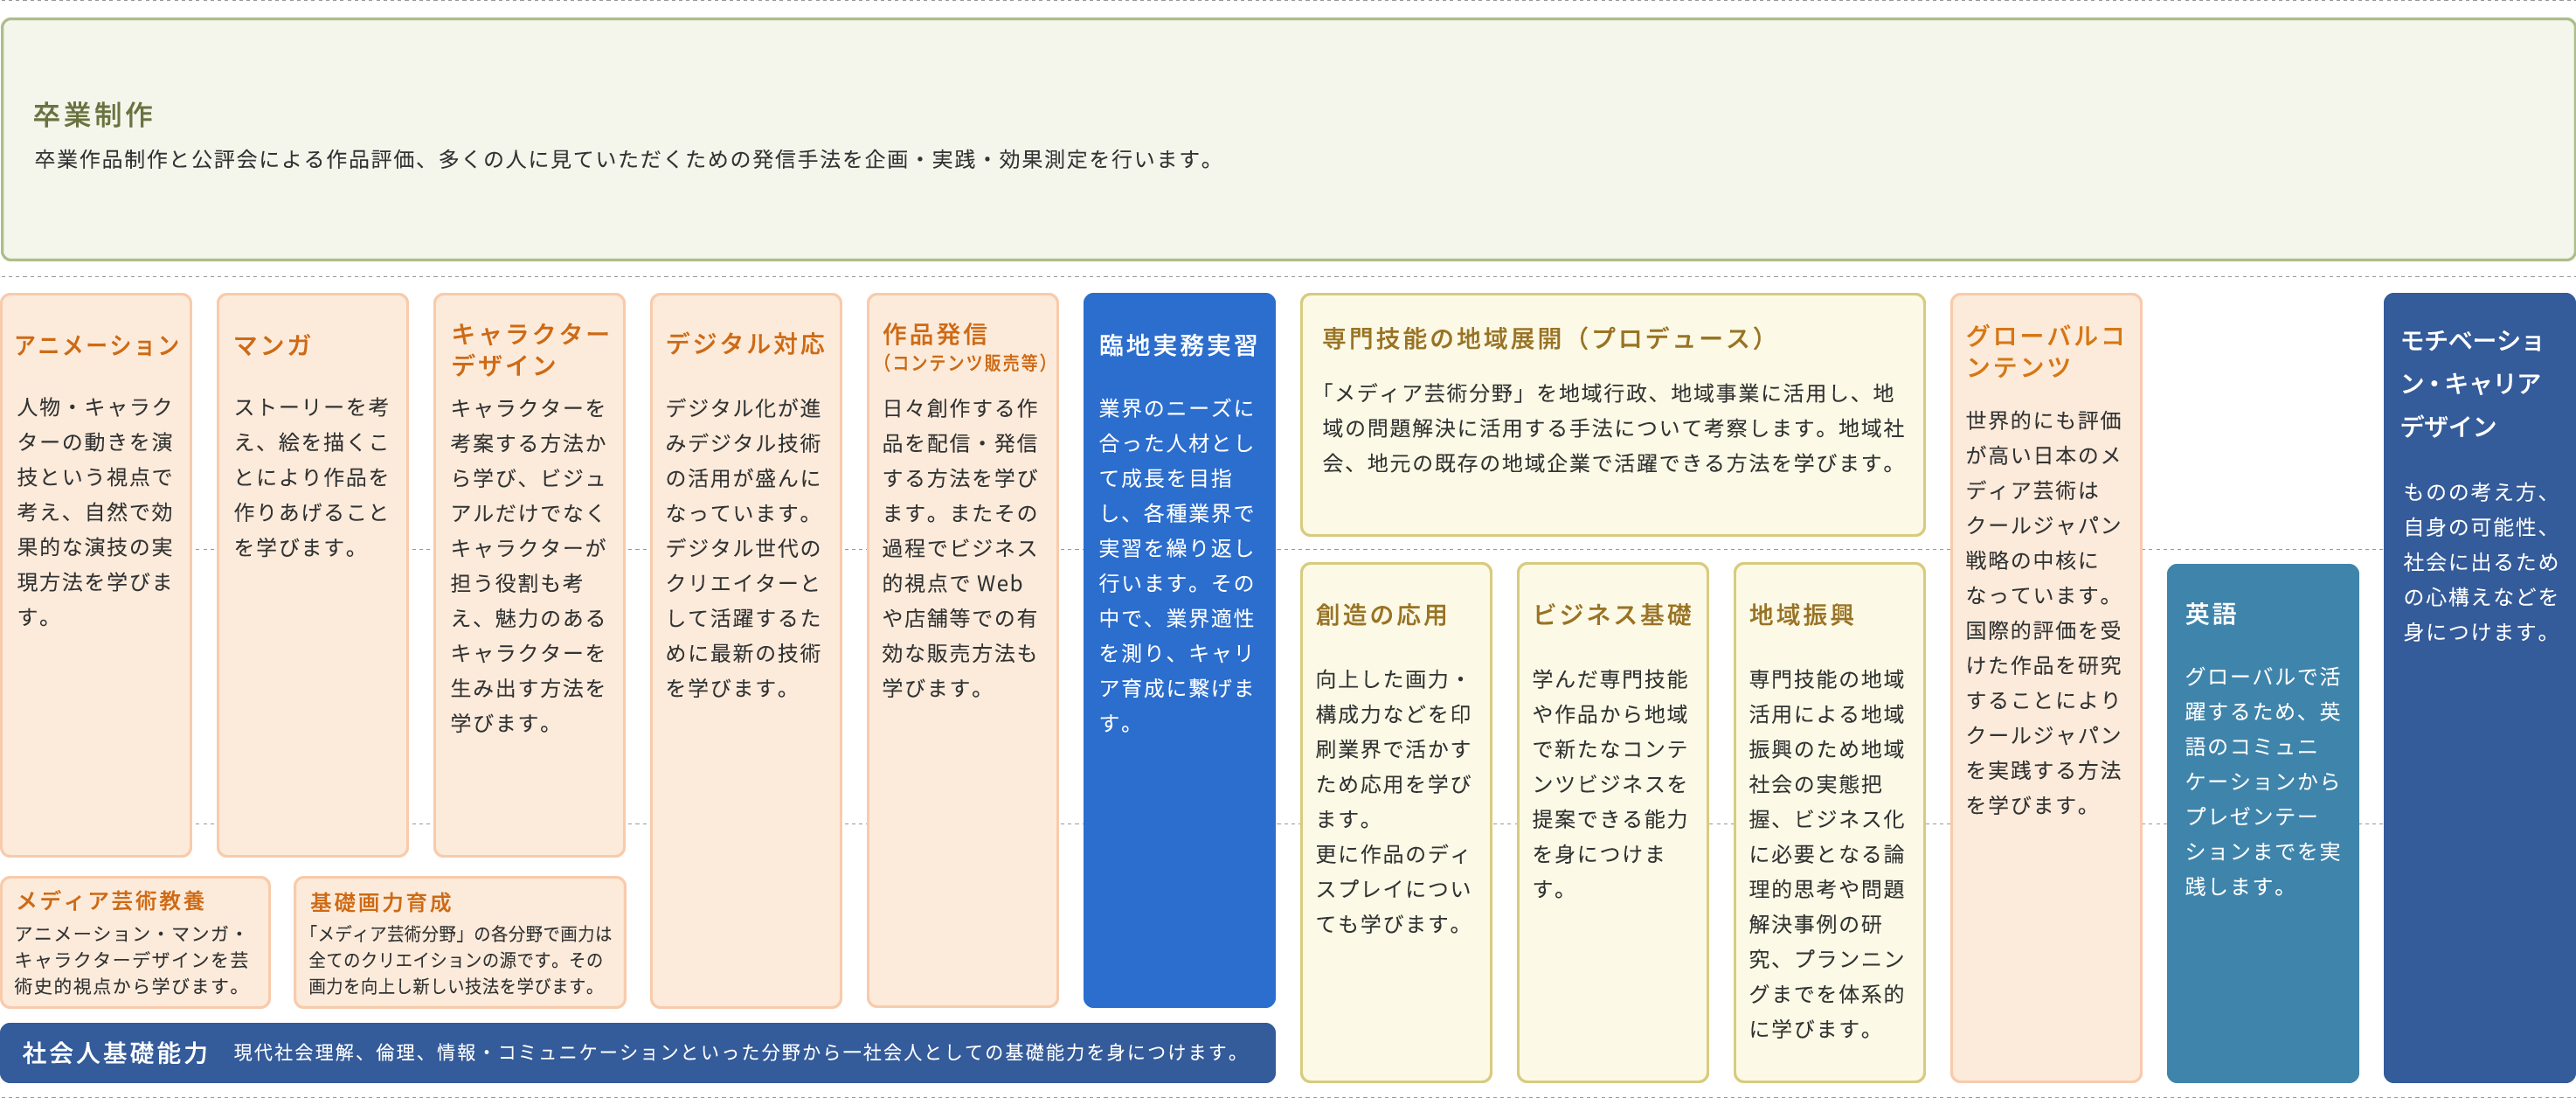Viewport: 2576px width, 1098px height.
Task: Click the メディア芸術分野 description paragraph
Action: [1612, 428]
